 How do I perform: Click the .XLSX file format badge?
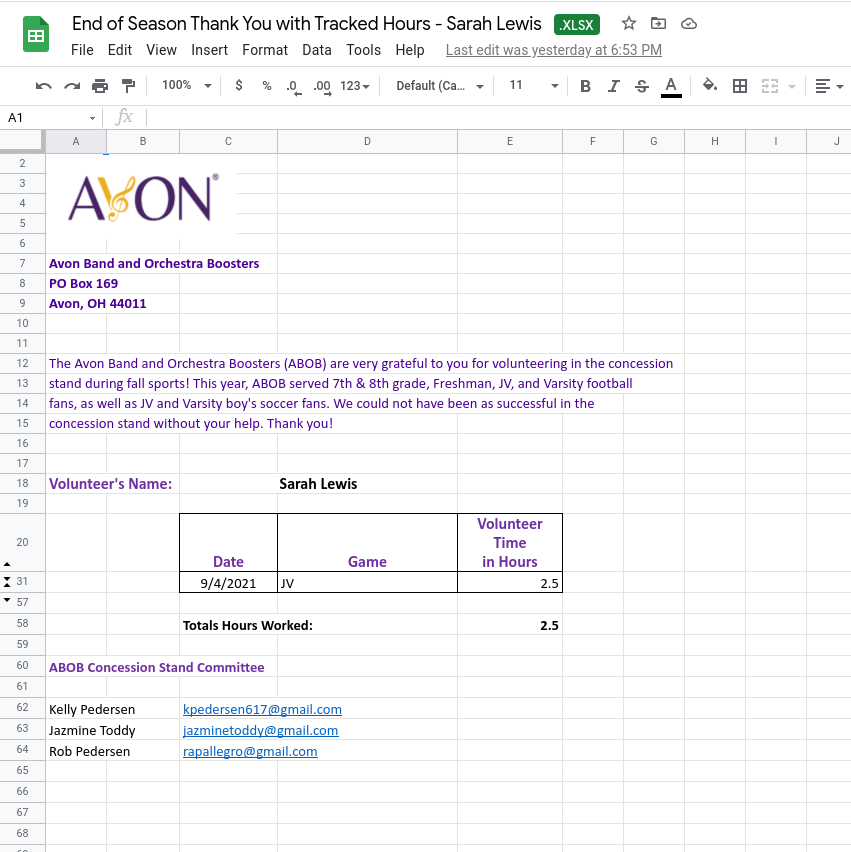(x=577, y=24)
